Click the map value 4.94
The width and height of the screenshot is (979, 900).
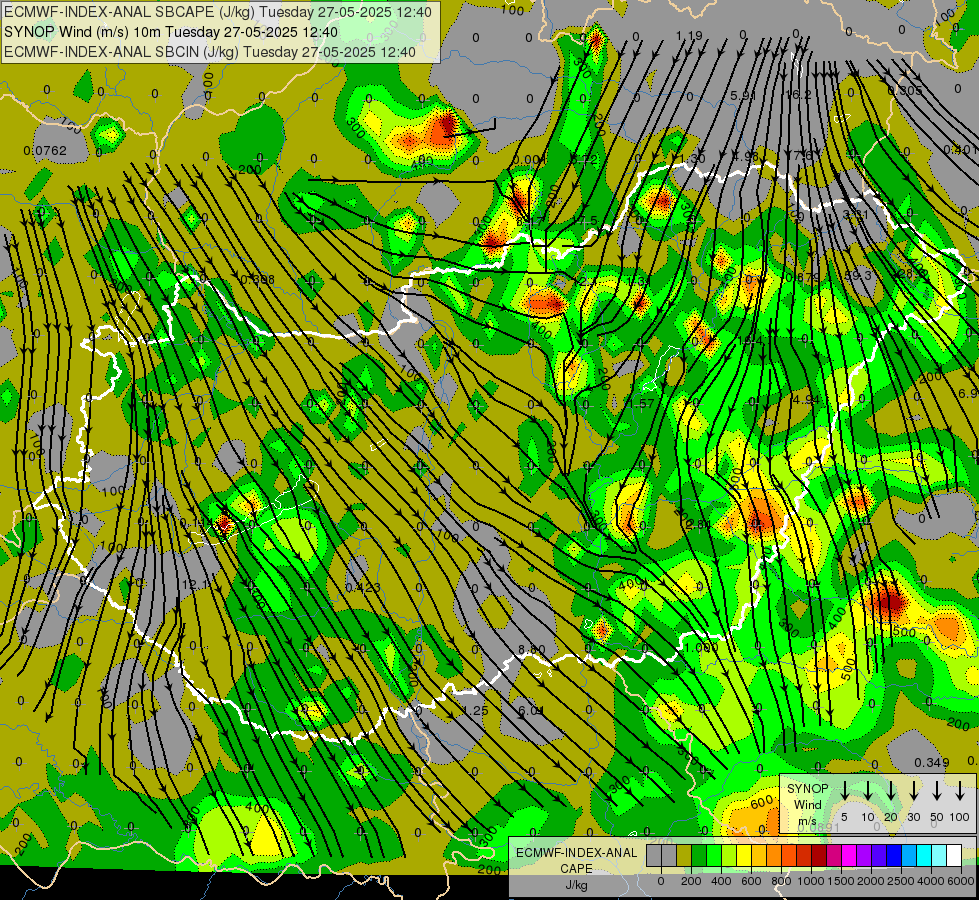click(805, 399)
